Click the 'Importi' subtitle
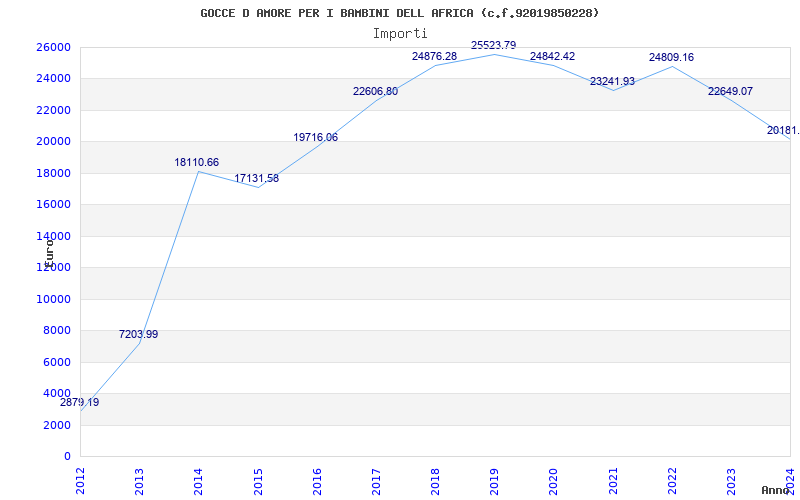800x500 pixels. (400, 34)
